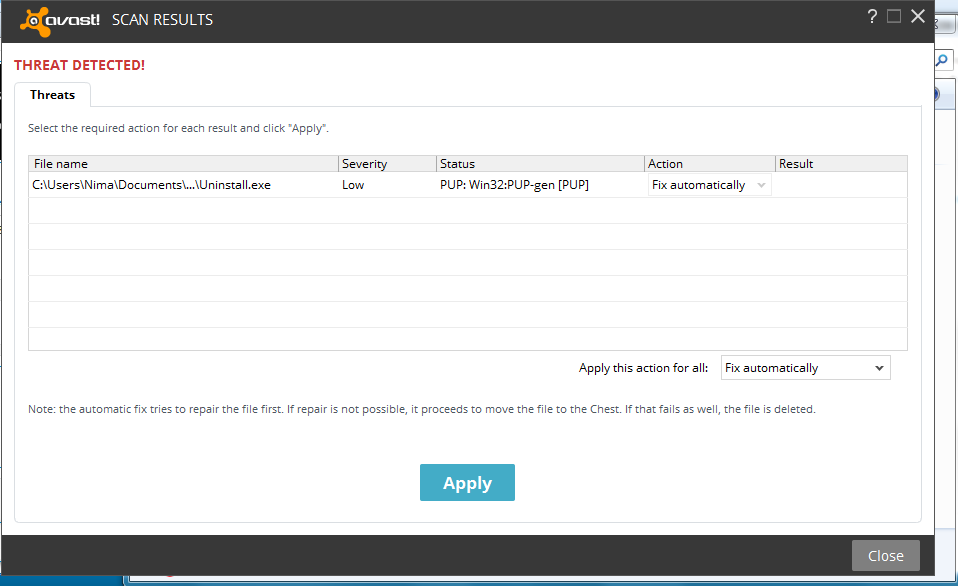Click the Status column header

[540, 164]
